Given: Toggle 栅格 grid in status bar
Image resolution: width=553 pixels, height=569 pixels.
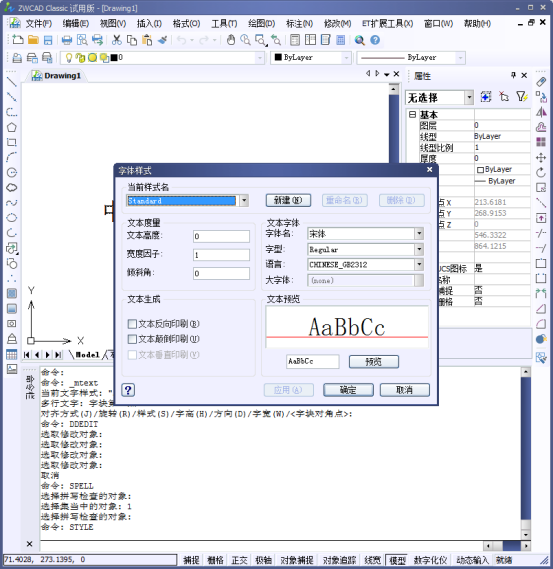Looking at the screenshot, I should [x=215, y=560].
